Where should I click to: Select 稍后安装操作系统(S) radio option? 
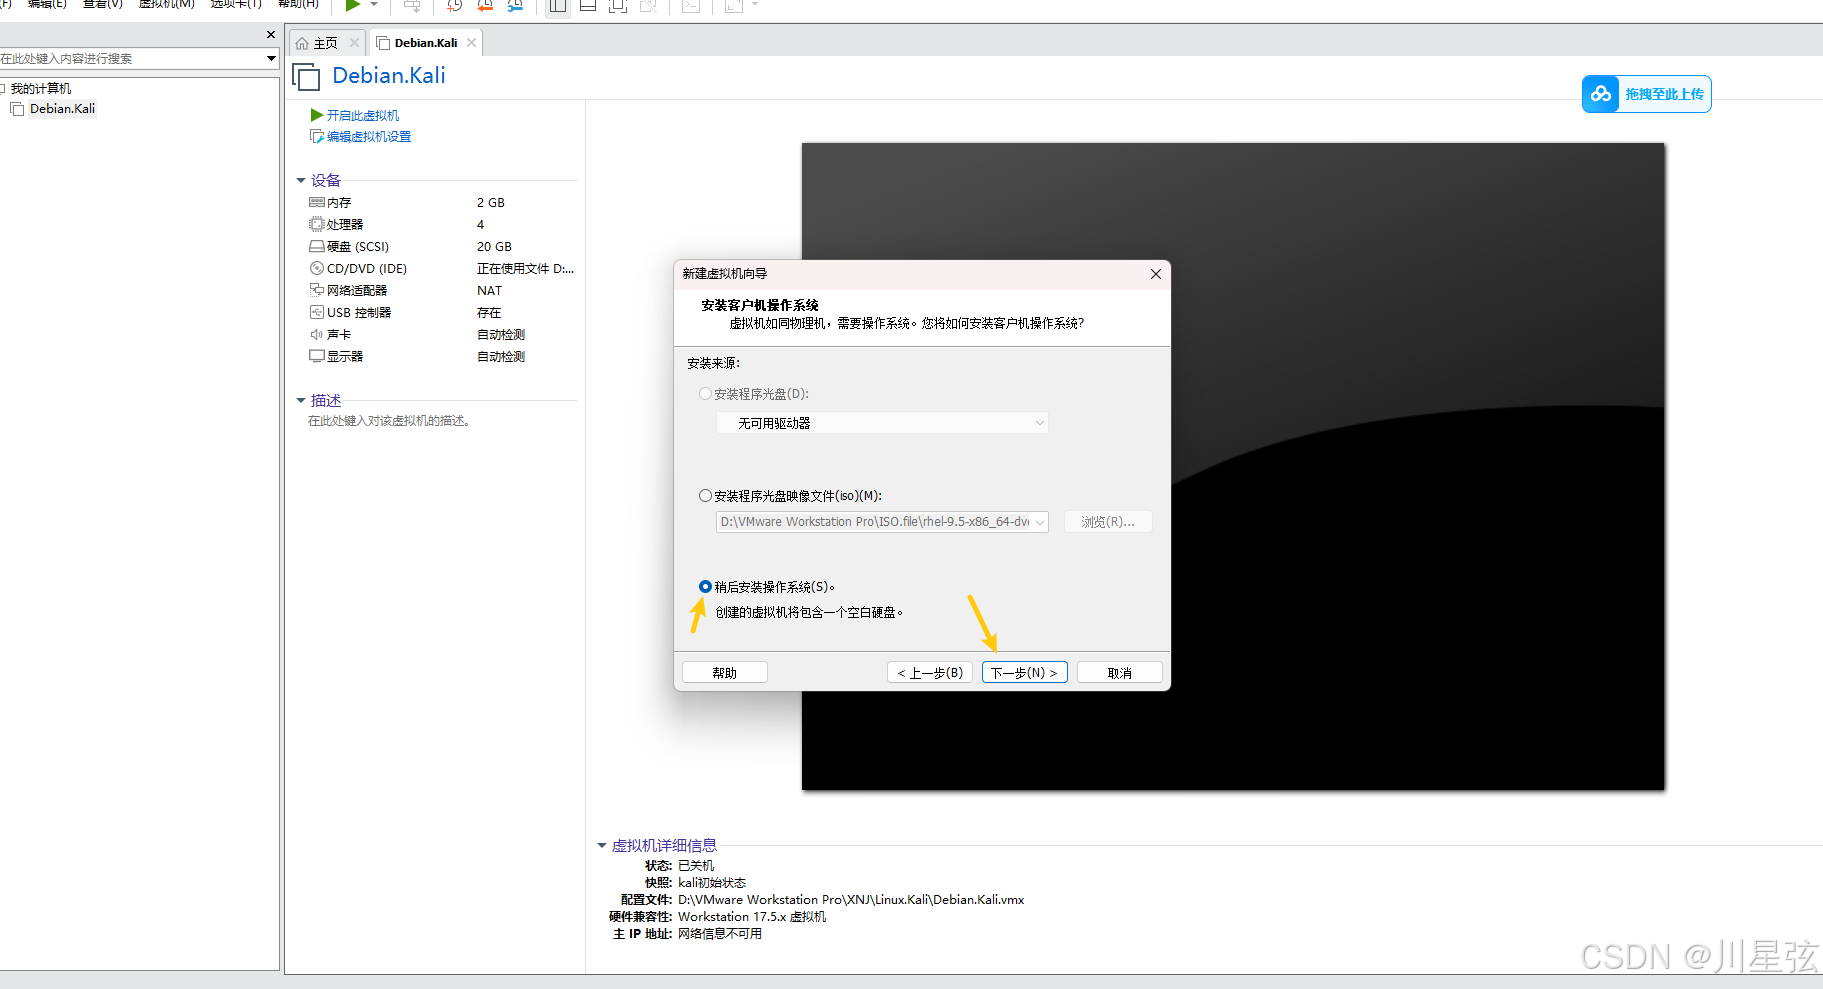[x=705, y=587]
